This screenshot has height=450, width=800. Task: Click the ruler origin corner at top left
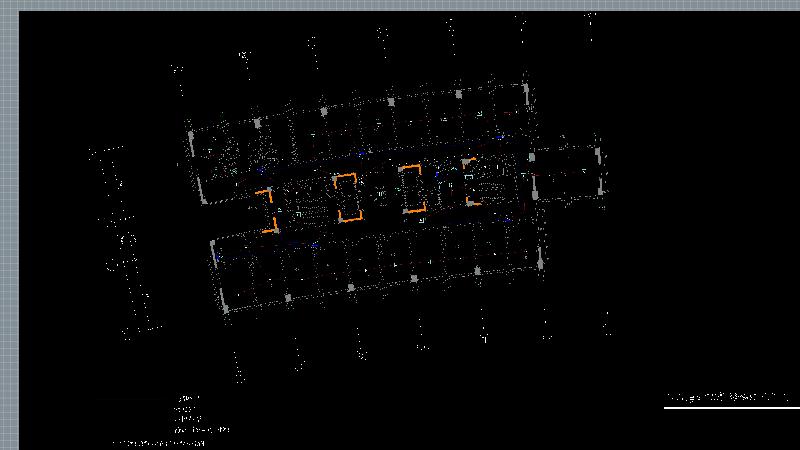(8, 5)
